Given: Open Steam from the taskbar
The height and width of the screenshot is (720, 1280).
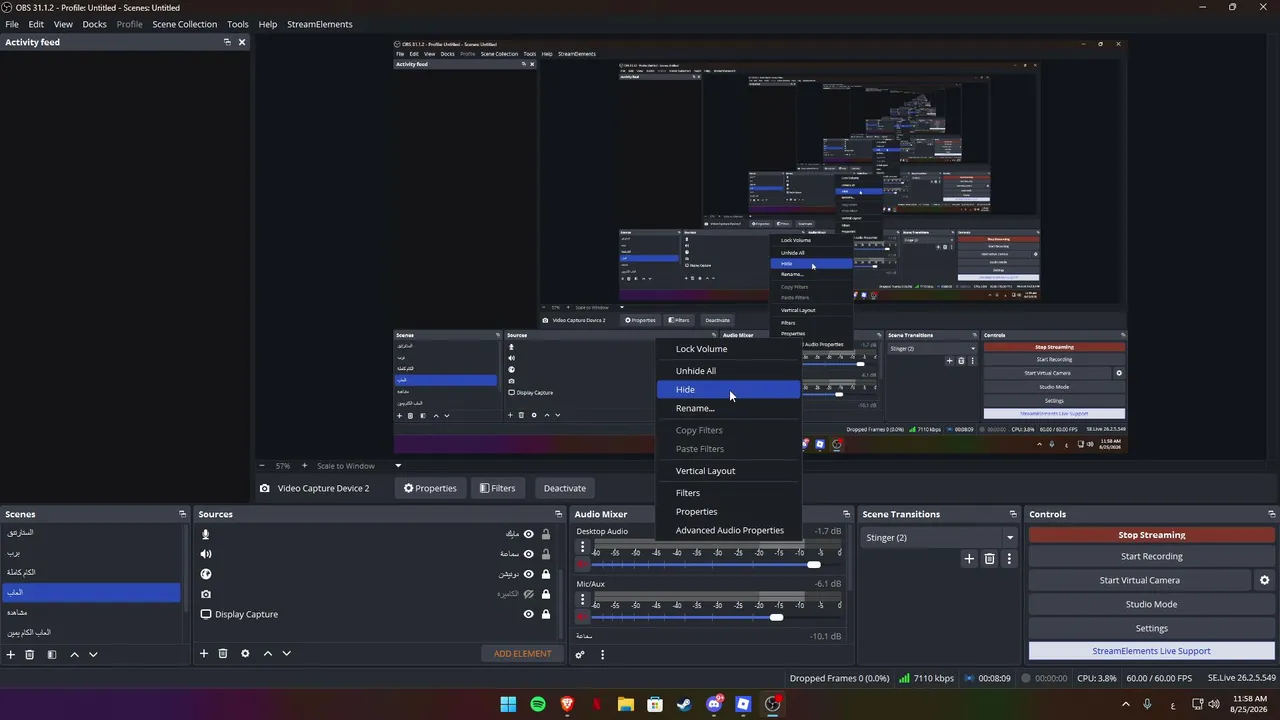Looking at the screenshot, I should pos(684,704).
